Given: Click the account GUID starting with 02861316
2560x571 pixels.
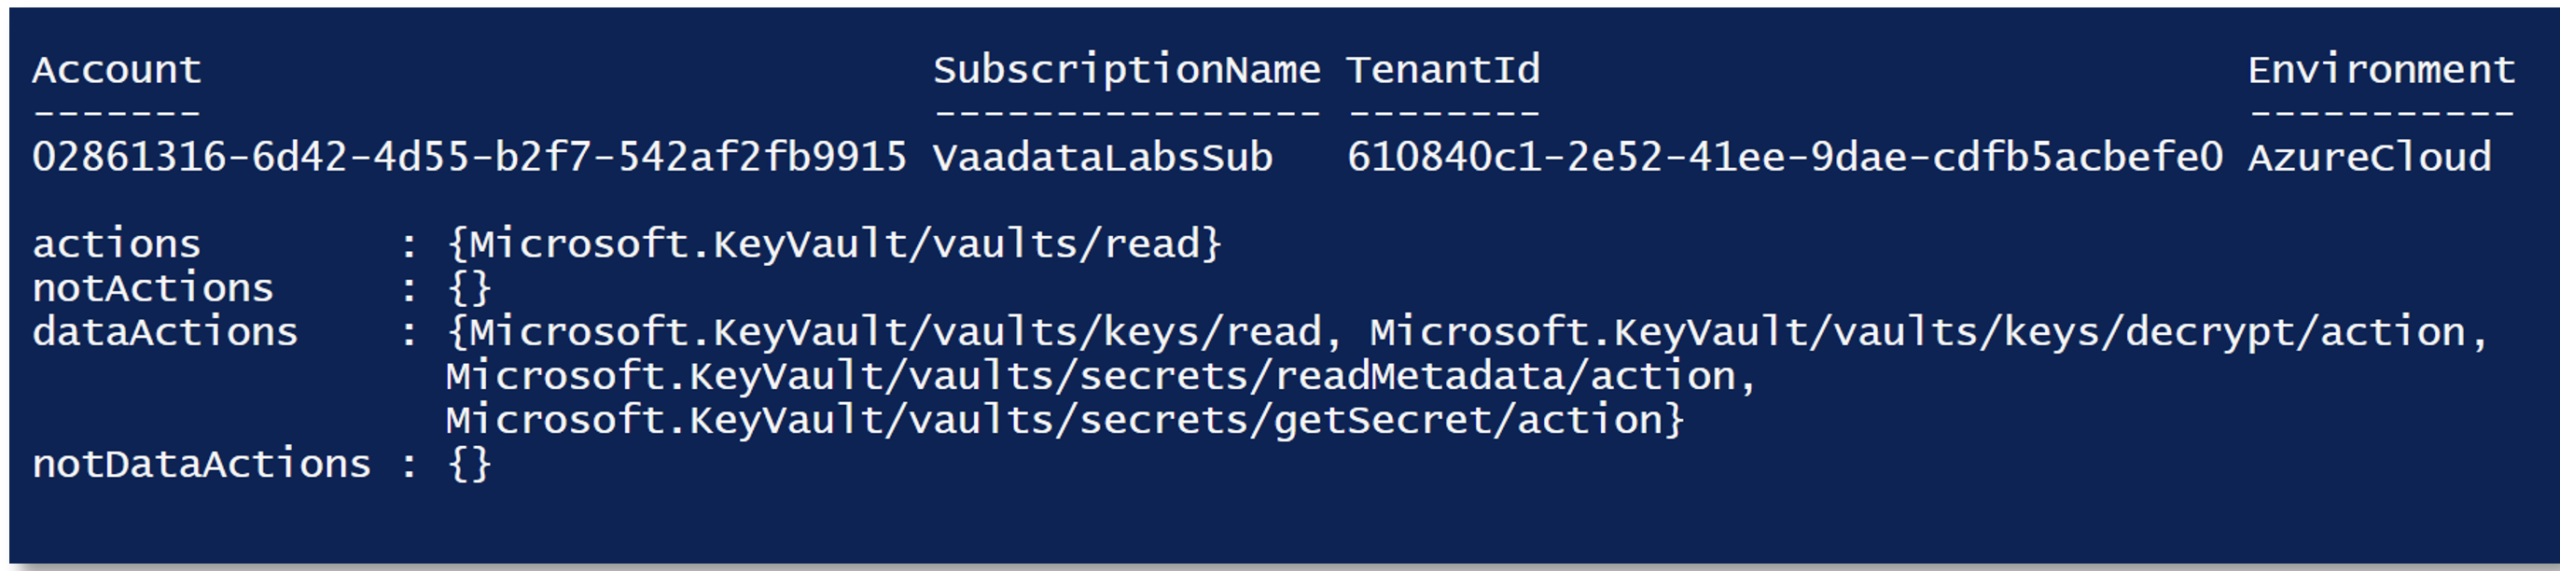Looking at the screenshot, I should [x=469, y=157].
